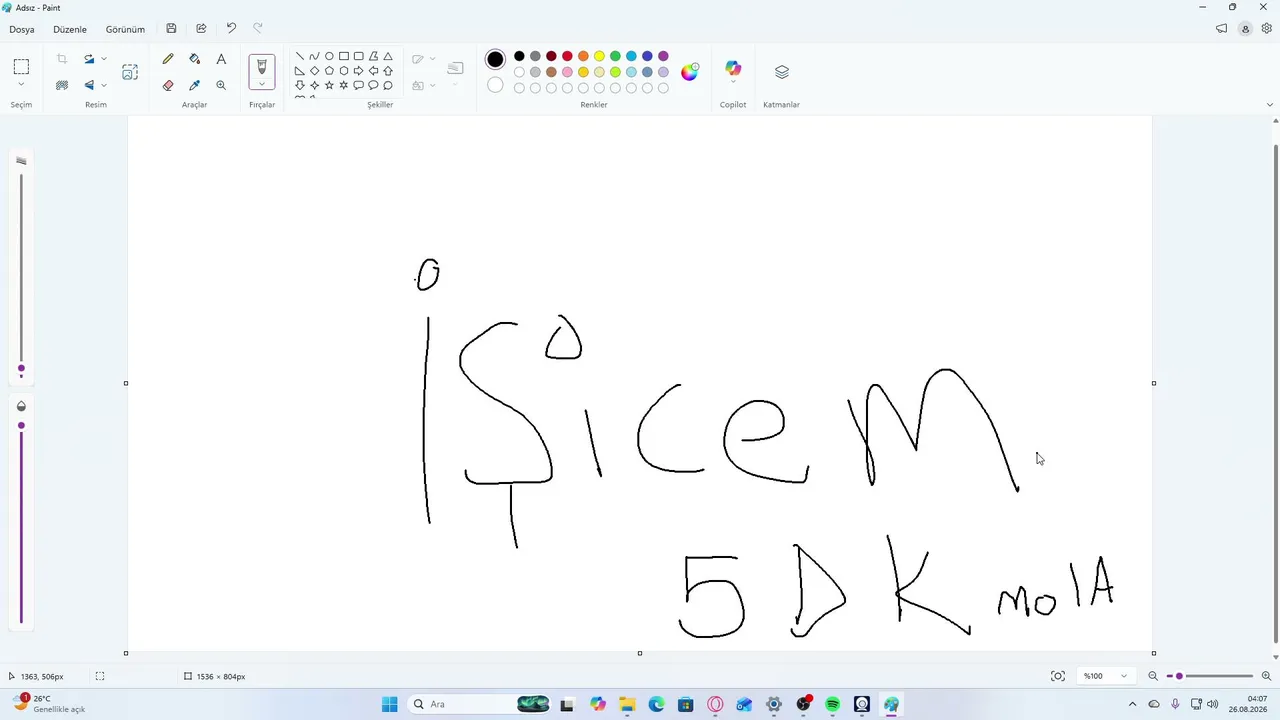The width and height of the screenshot is (1280, 720).
Task: Open Windows Start menu
Action: (390, 704)
